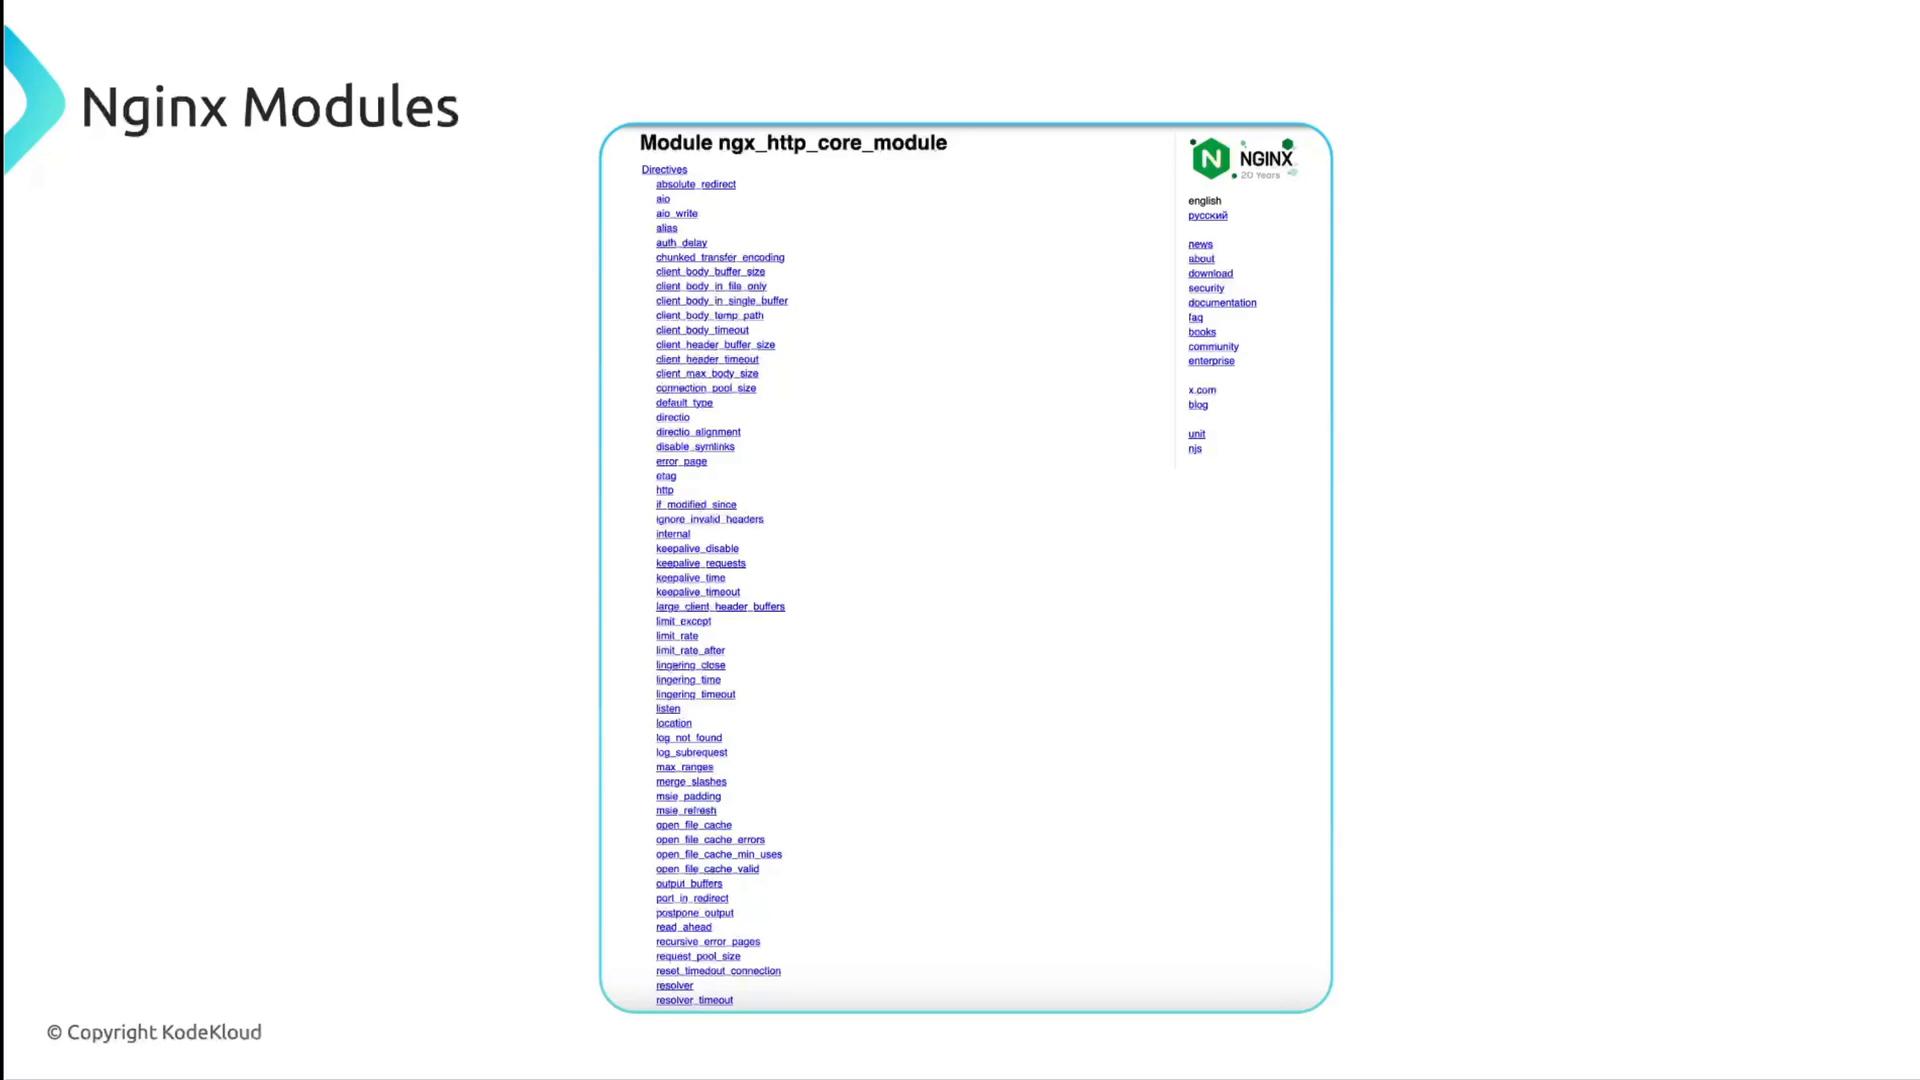Open recursive_error_pages directive link

pyautogui.click(x=708, y=942)
